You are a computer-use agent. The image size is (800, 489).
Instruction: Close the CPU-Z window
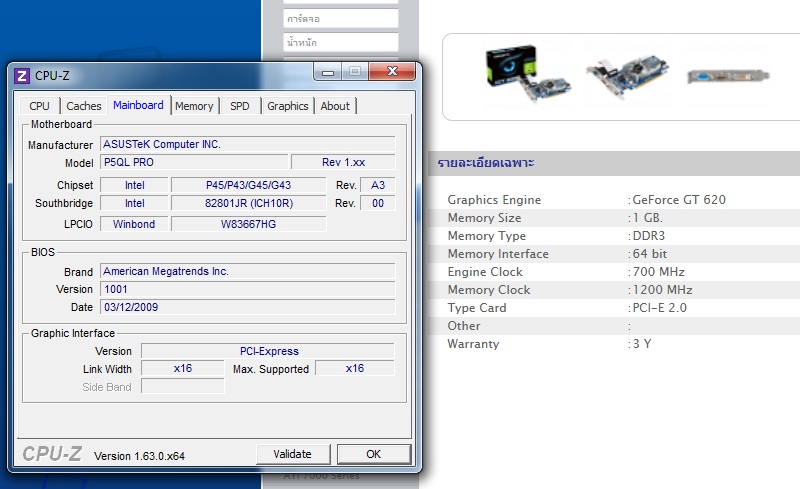390,72
